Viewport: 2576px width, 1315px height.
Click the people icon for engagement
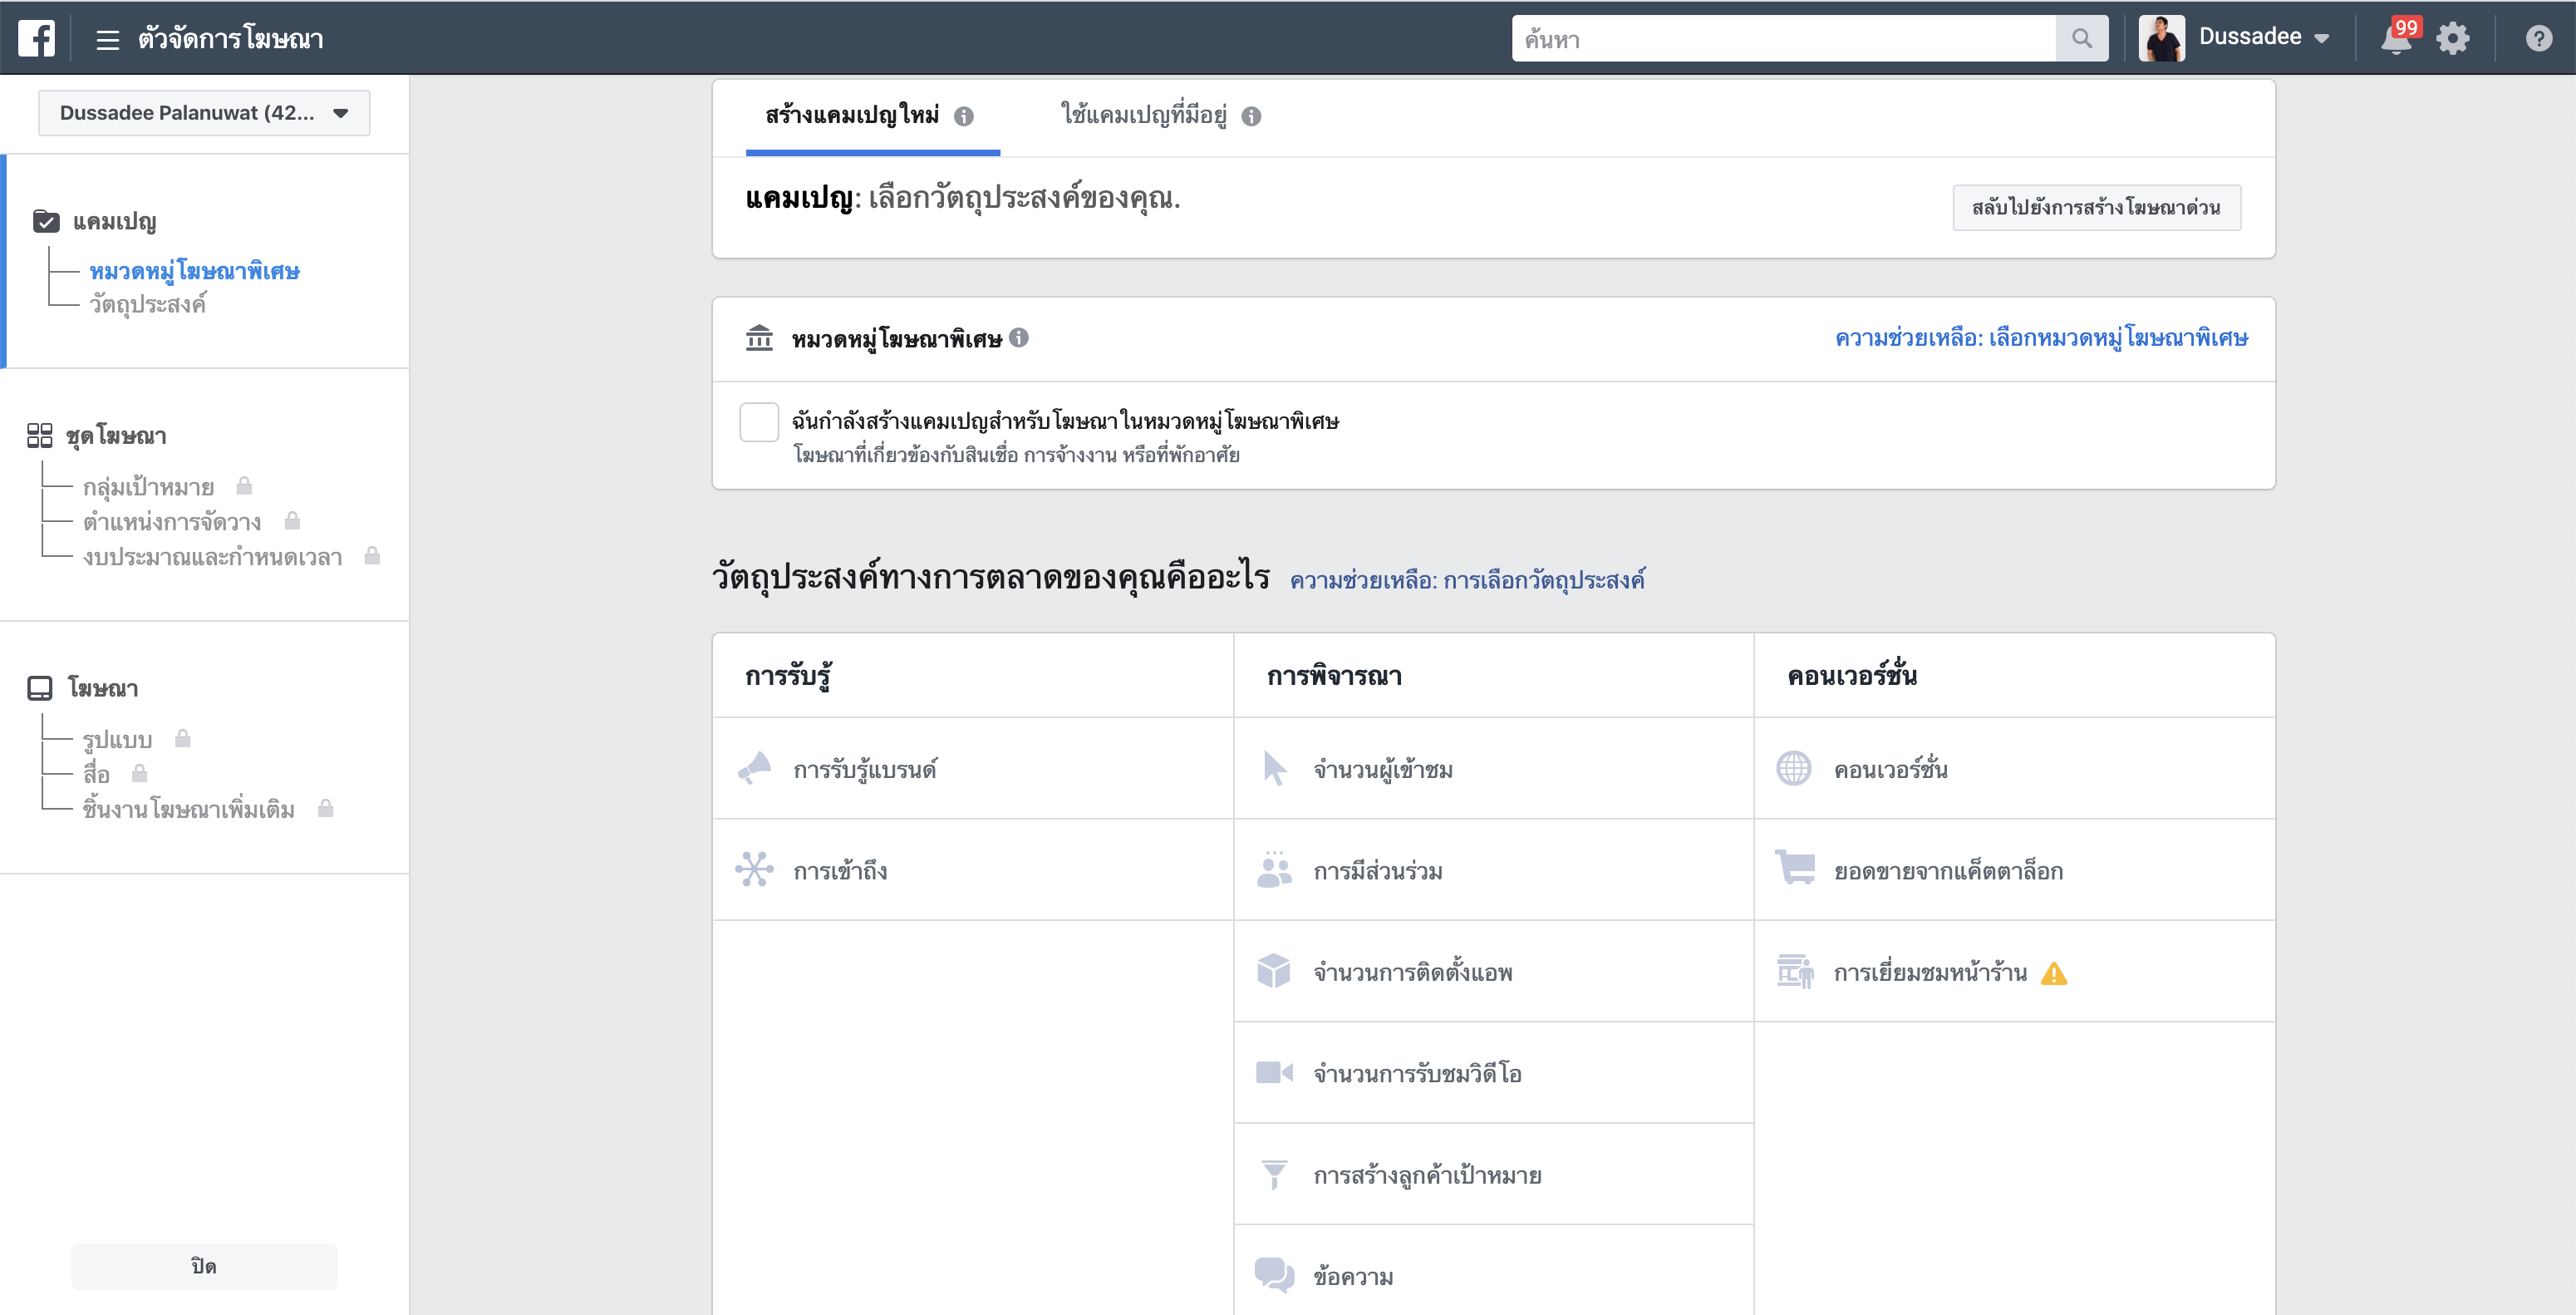click(1275, 869)
